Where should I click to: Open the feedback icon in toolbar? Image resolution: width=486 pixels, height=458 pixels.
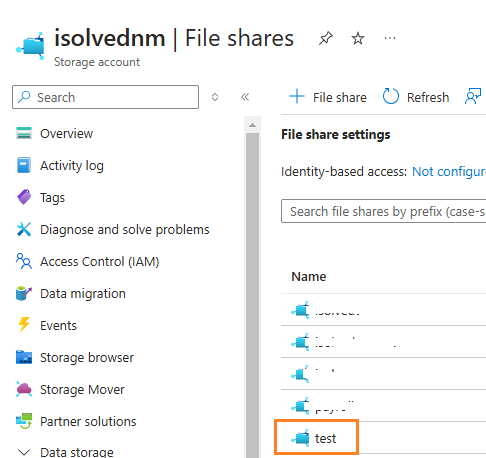click(473, 96)
